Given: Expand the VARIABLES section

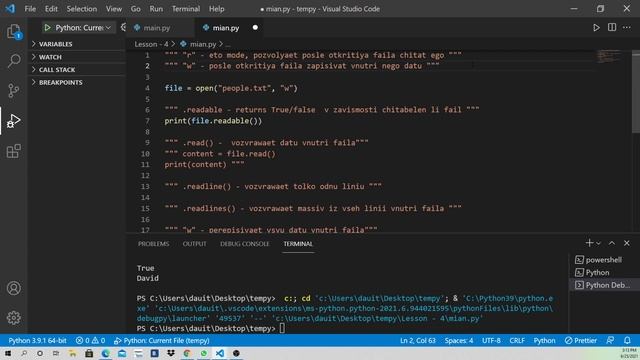Looking at the screenshot, I should [56, 44].
